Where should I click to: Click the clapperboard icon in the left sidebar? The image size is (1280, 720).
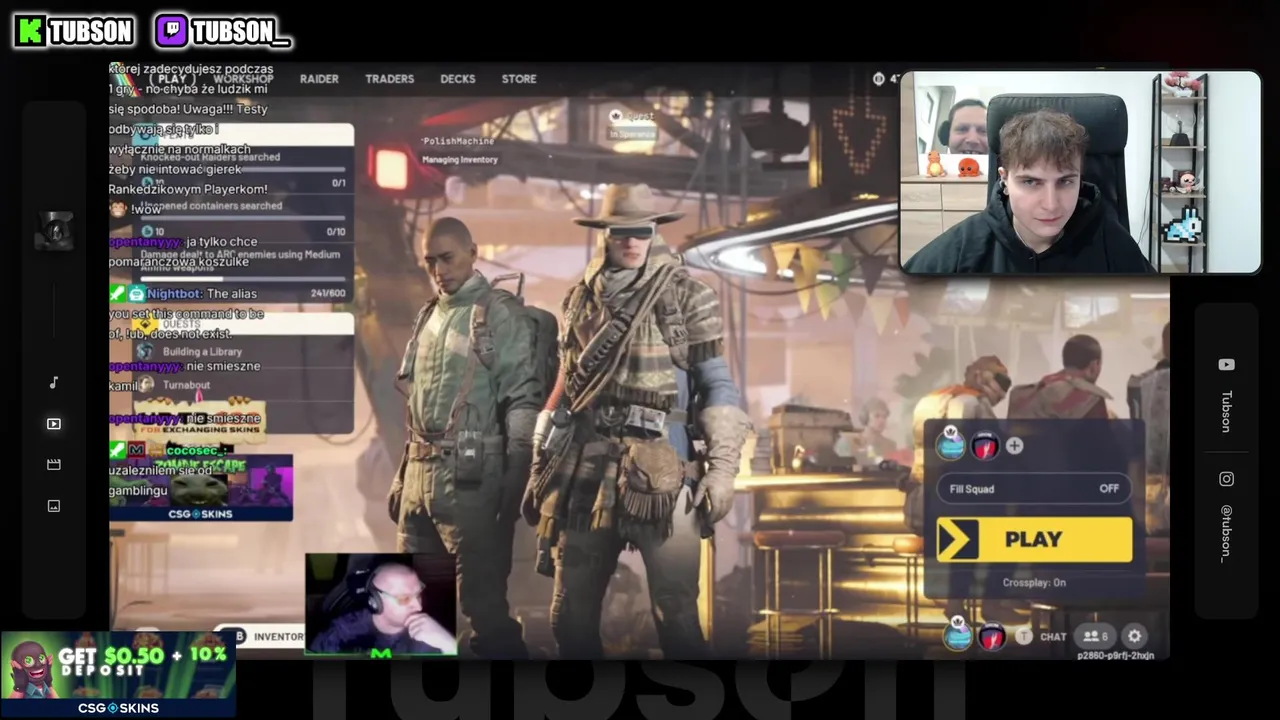(54, 465)
